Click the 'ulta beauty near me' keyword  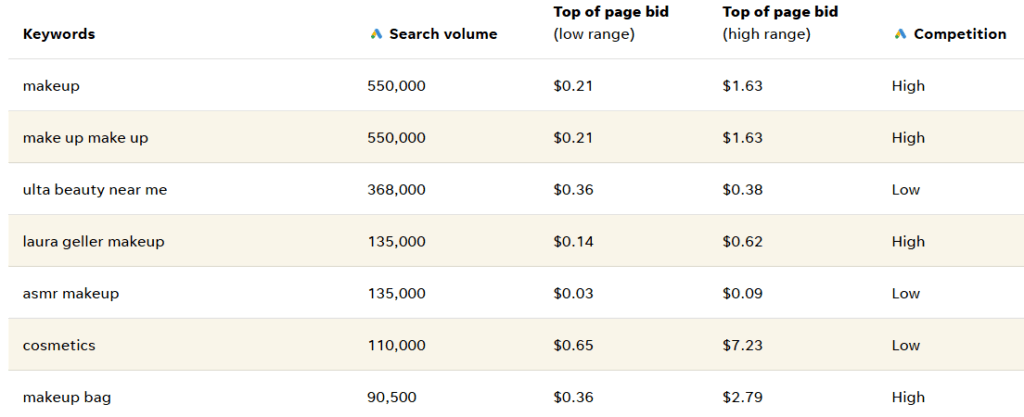pyautogui.click(x=95, y=190)
